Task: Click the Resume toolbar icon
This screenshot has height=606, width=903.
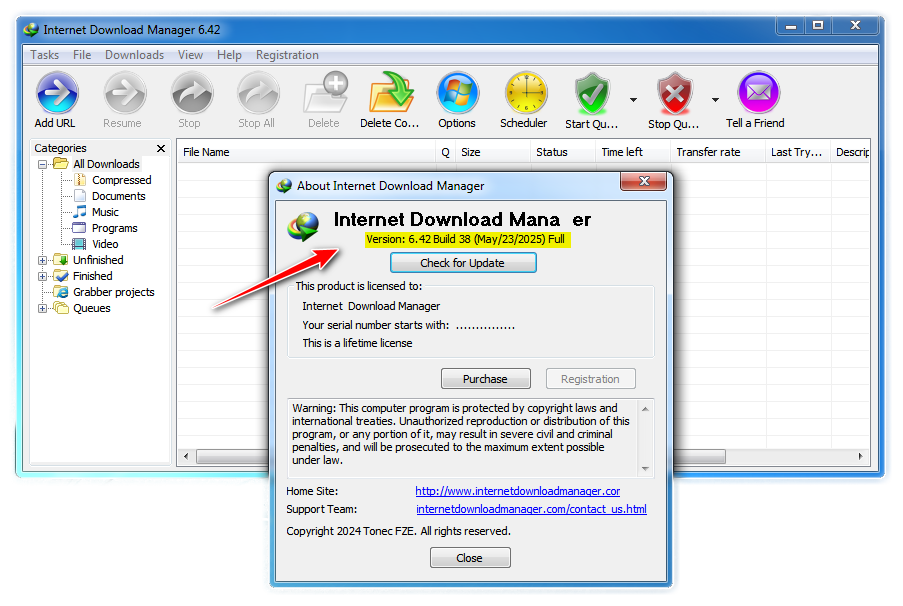Action: [x=124, y=93]
